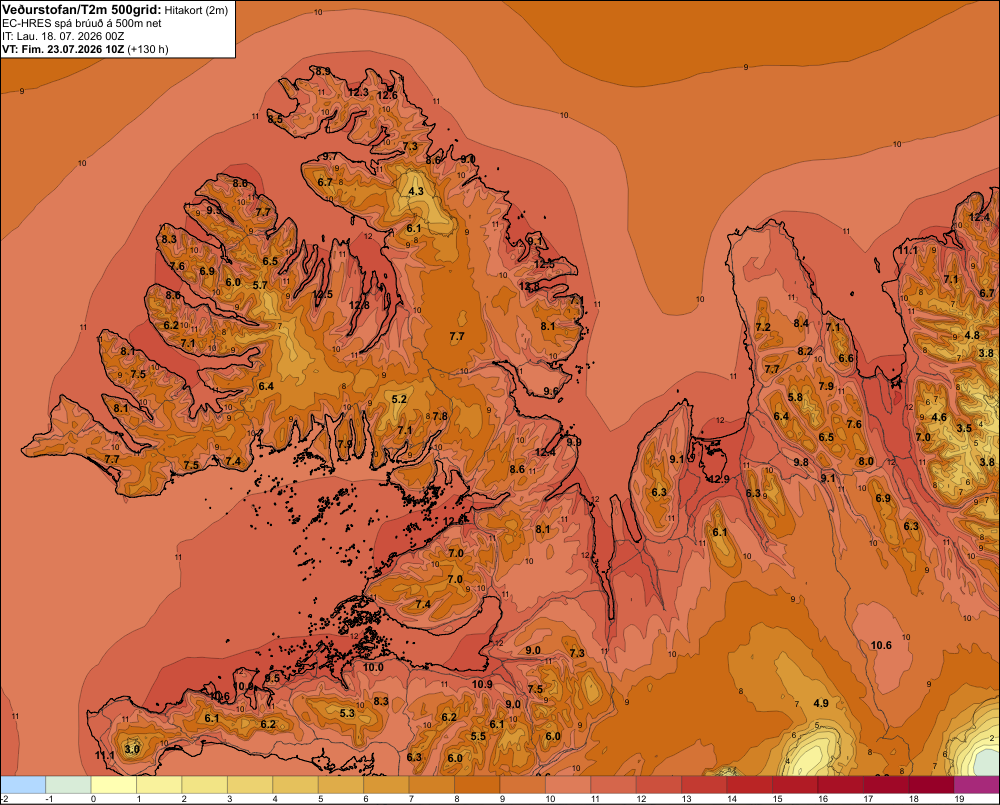
Task: Click the 'Hitakort (2m)' label in the header
Action: tap(196, 10)
